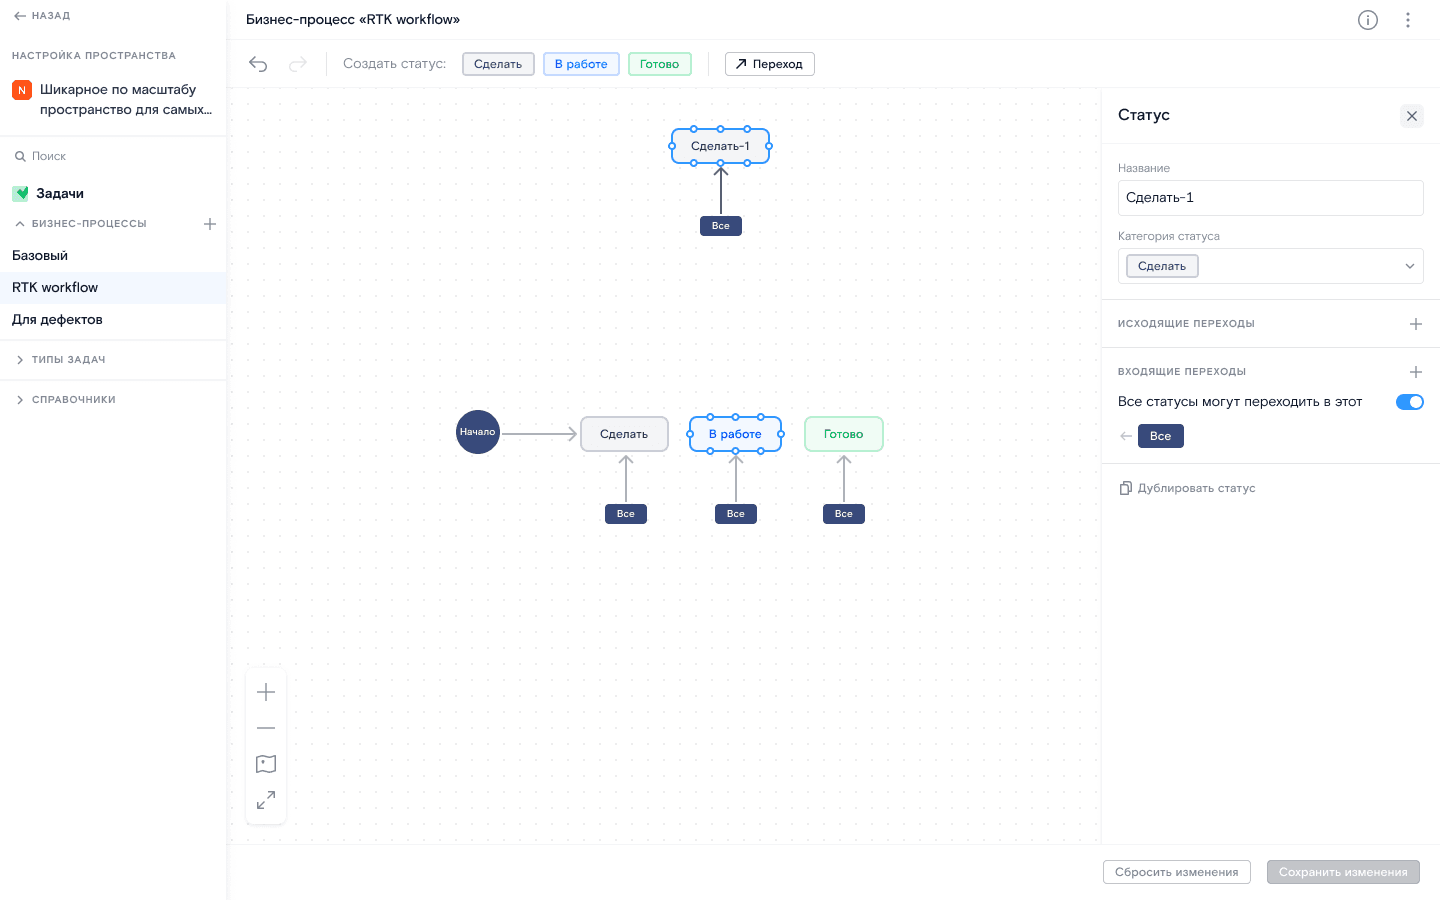1440x900 pixels.
Task: Click the Все tag under Готово
Action: [844, 514]
